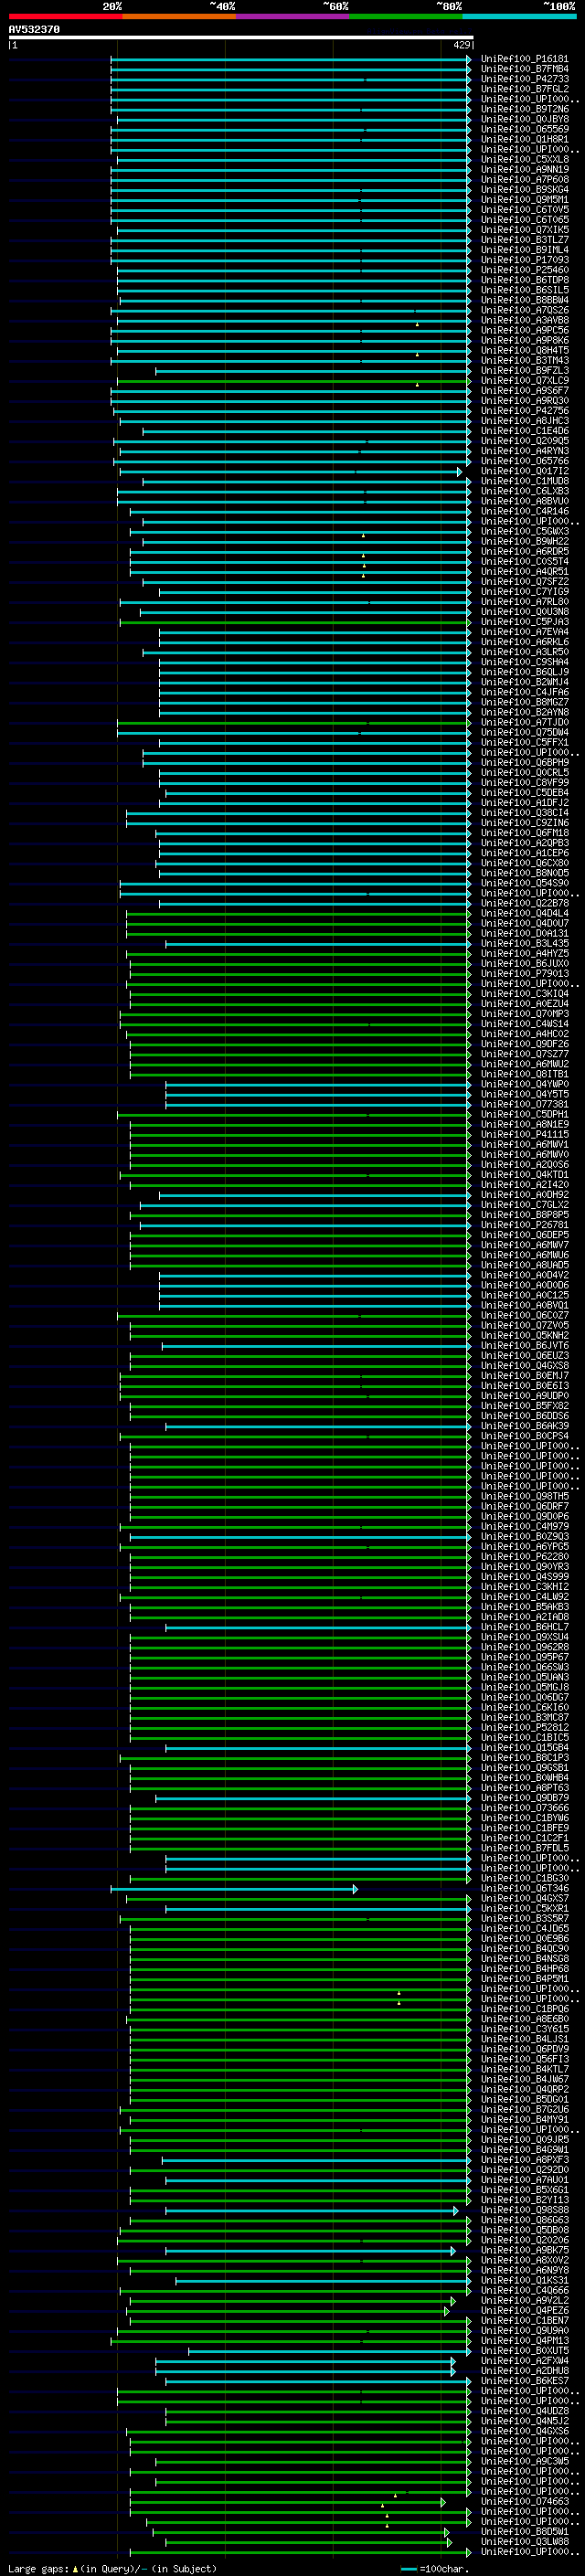Click the orange ~40% identity legend segment

(179, 16)
